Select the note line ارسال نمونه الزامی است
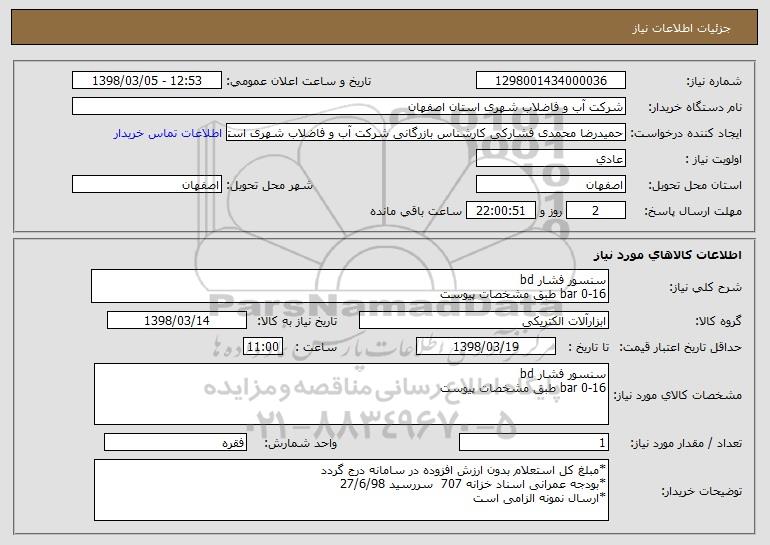The image size is (770, 545). coord(540,498)
